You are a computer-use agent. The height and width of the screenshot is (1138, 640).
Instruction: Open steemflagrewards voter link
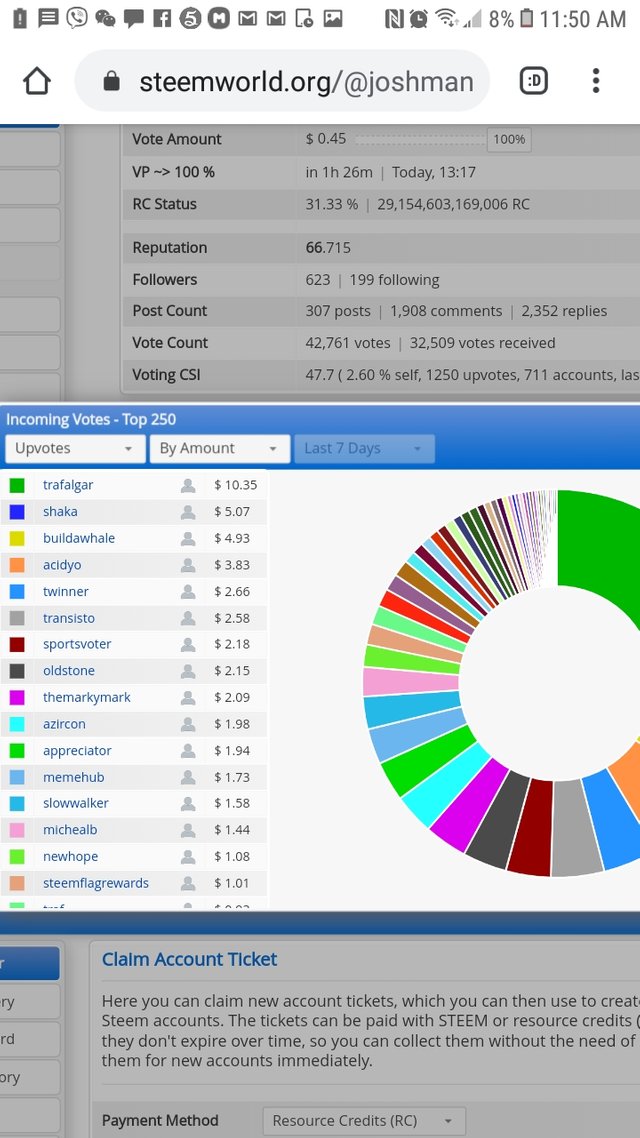pyautogui.click(x=96, y=883)
